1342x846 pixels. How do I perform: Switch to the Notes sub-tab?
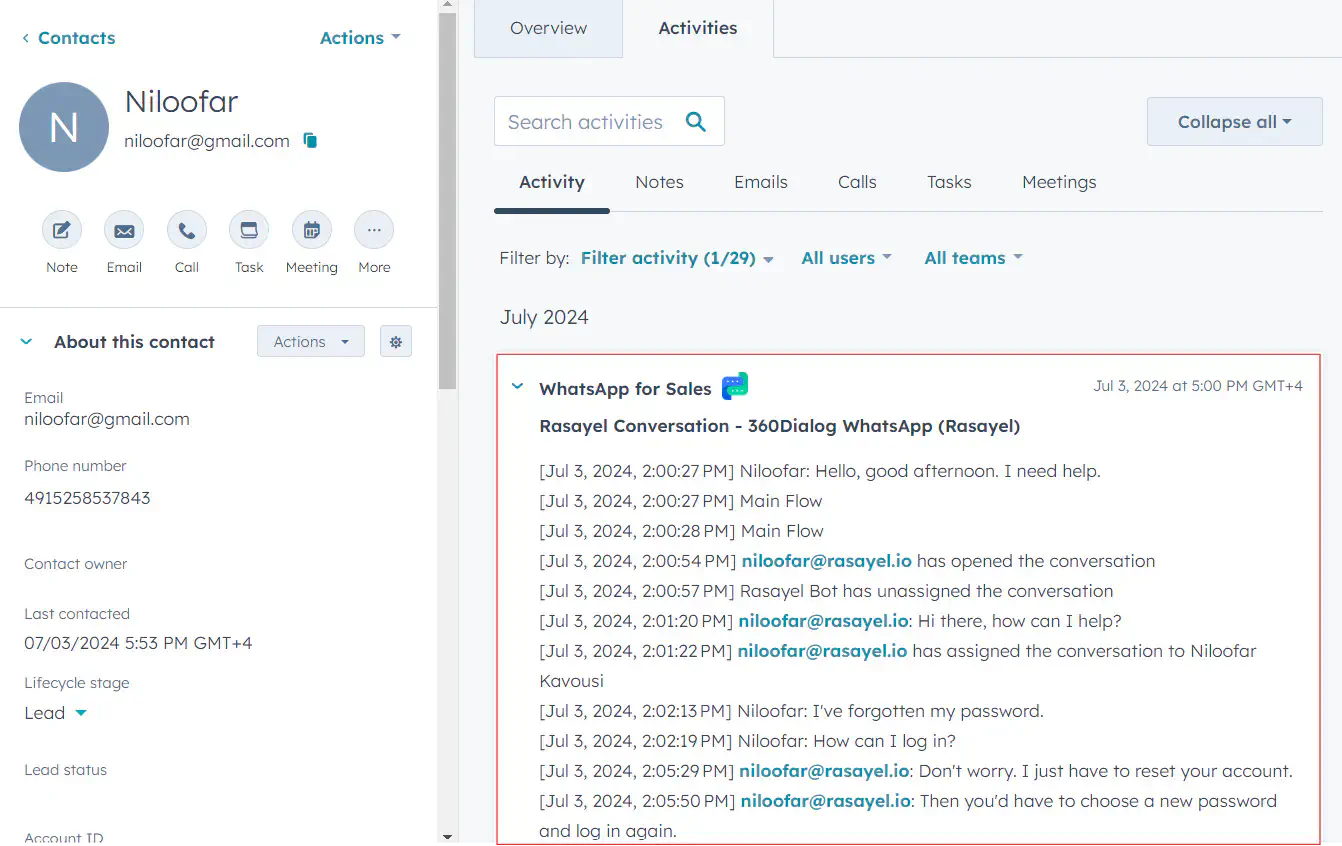coord(659,182)
